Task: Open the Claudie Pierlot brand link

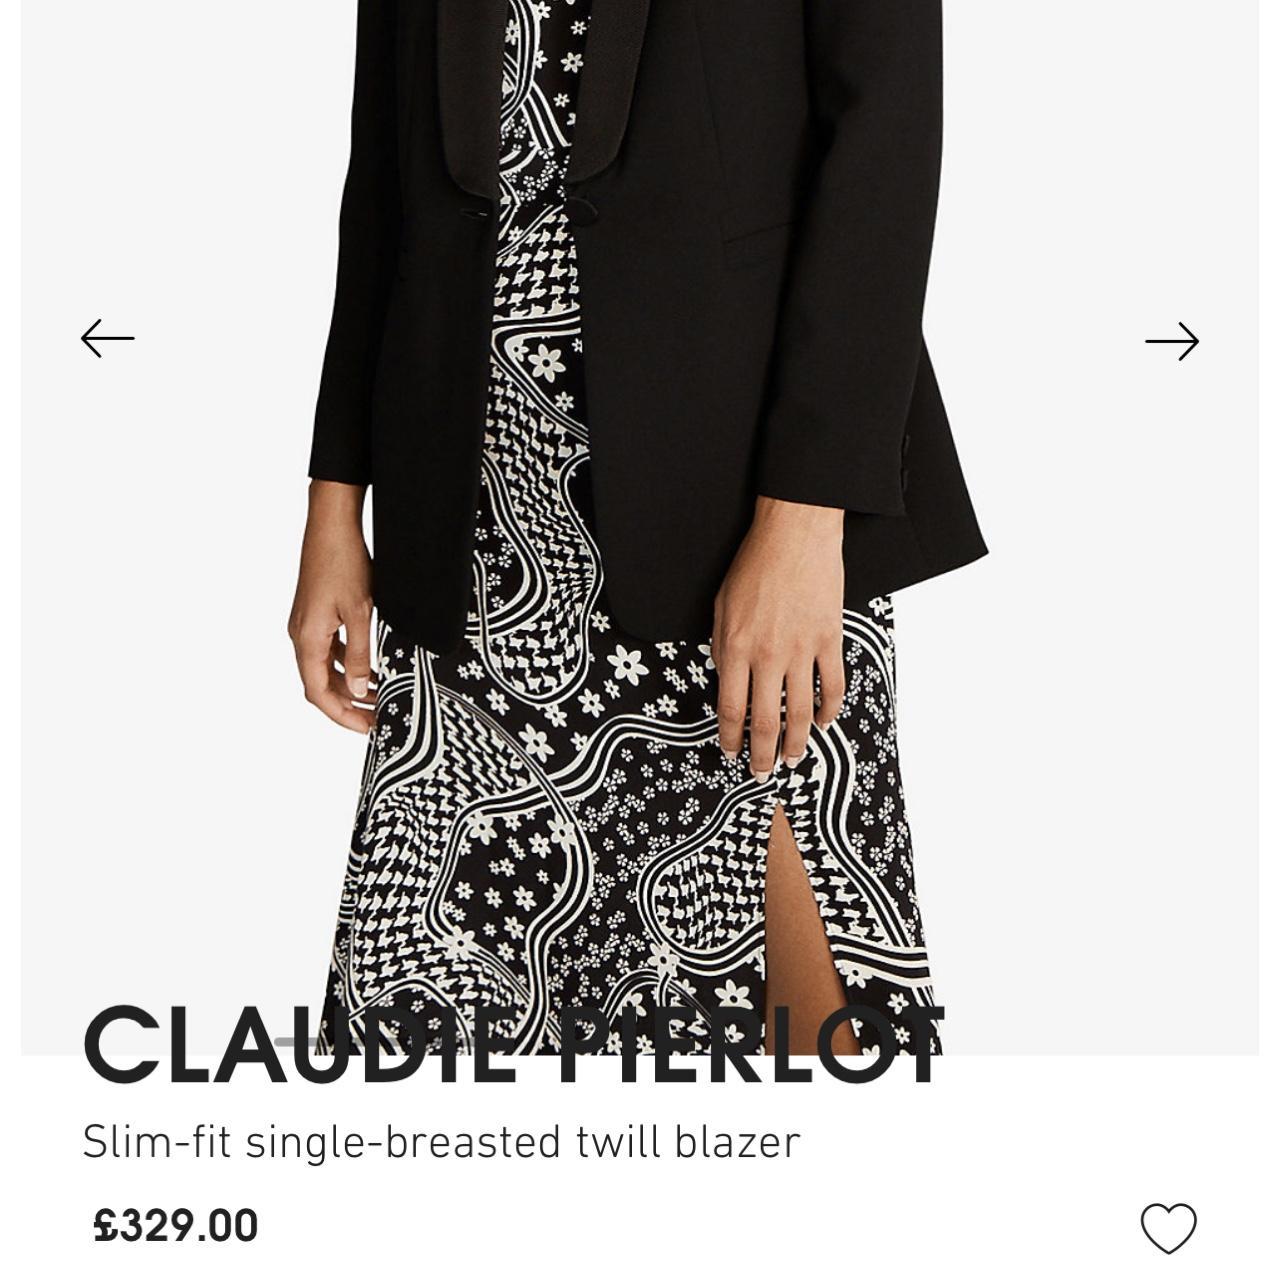Action: [514, 1045]
